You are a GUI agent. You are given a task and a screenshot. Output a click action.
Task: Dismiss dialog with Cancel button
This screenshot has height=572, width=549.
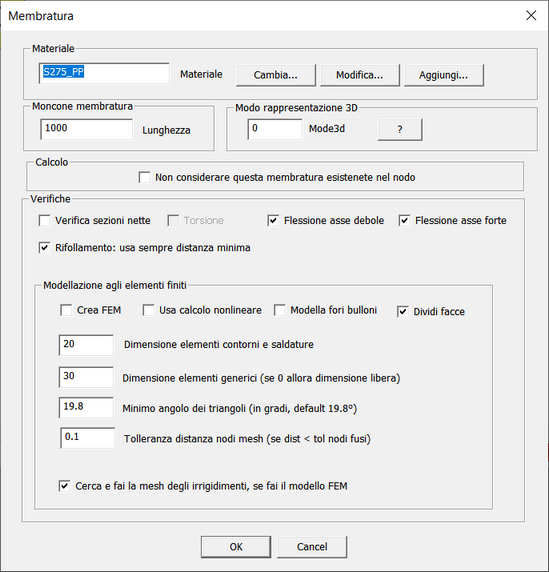pyautogui.click(x=312, y=546)
